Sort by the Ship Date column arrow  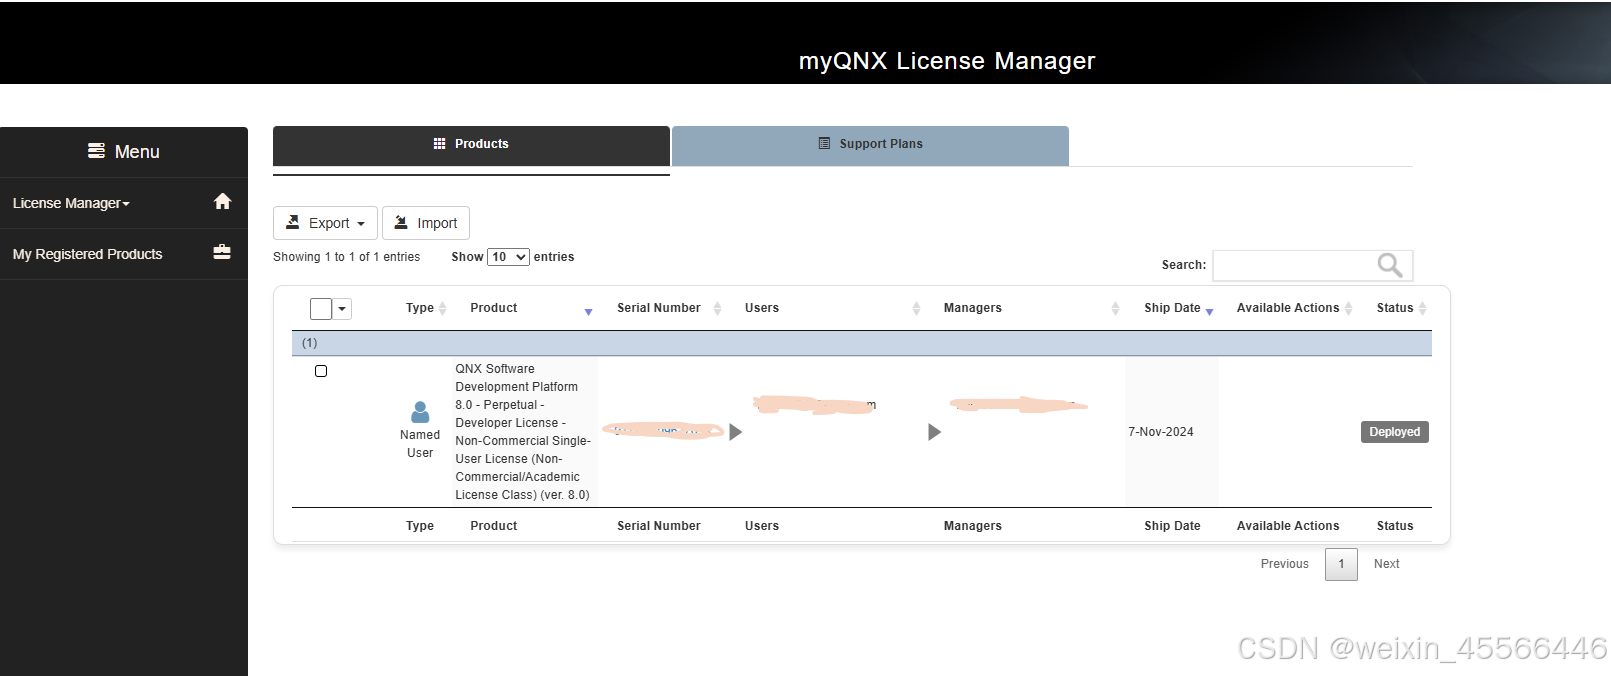(1209, 312)
